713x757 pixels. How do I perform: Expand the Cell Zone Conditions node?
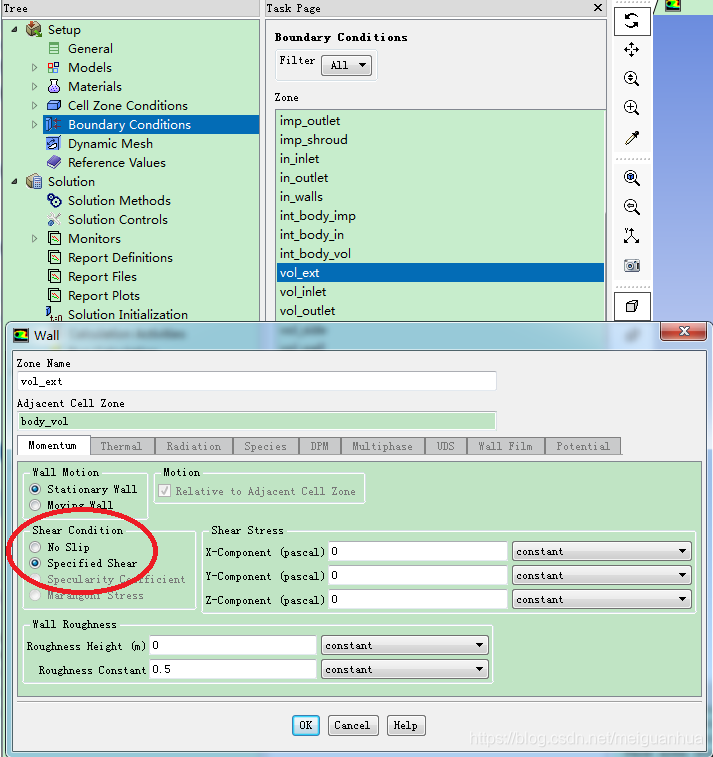[x=34, y=105]
